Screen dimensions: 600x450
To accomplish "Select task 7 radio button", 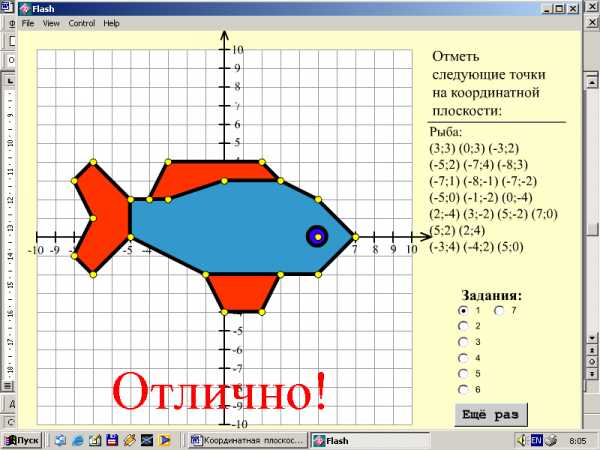I will pos(498,310).
